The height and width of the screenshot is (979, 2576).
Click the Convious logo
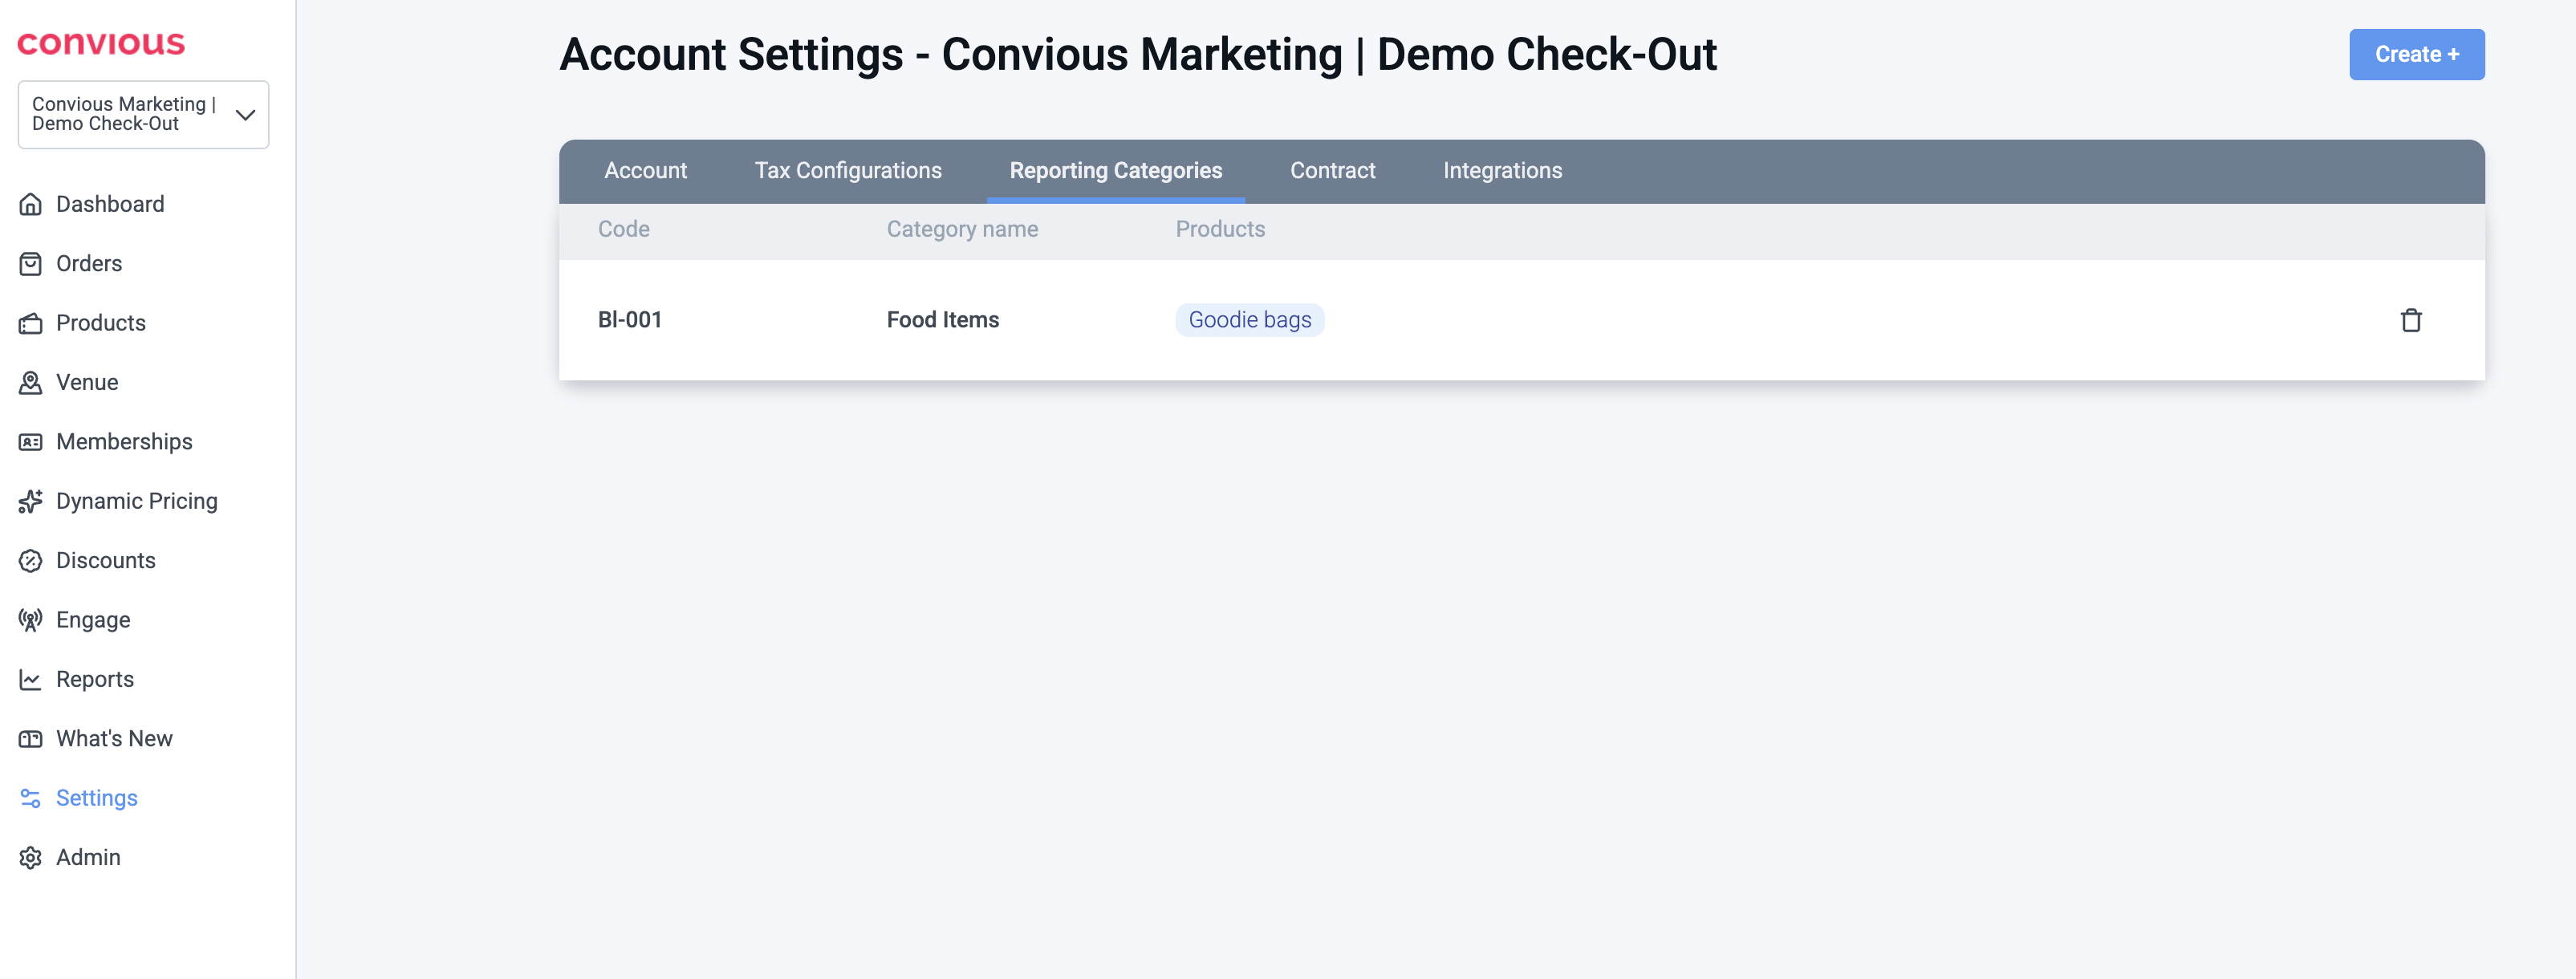coord(101,44)
